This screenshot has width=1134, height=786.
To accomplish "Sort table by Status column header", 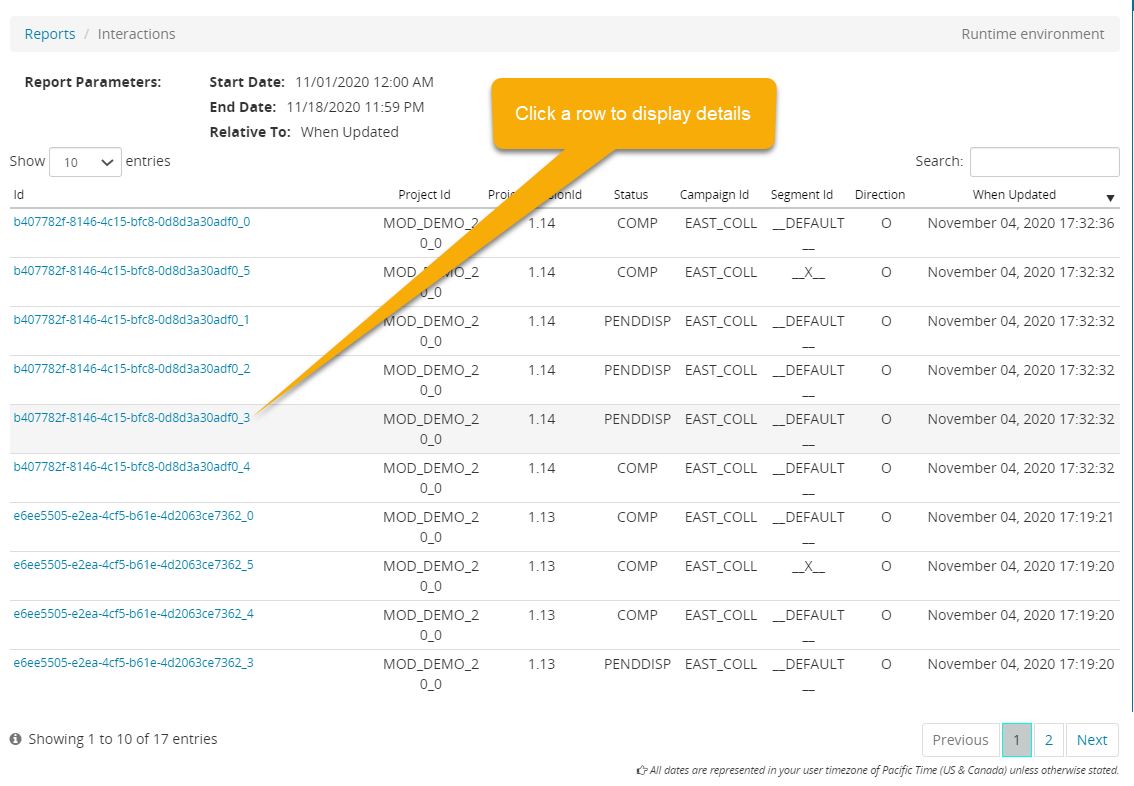I will [x=630, y=195].
